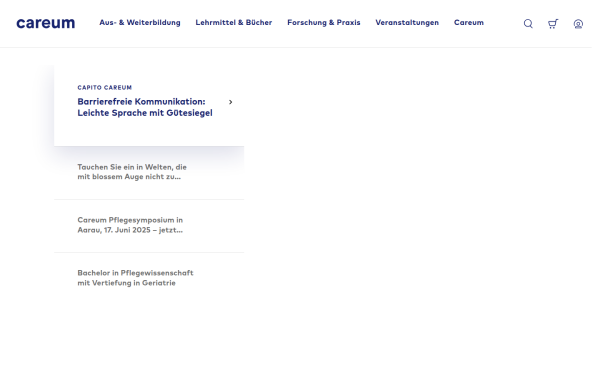Image resolution: width=600 pixels, height=375 pixels.
Task: Click the careum logo
Action: click(46, 23)
